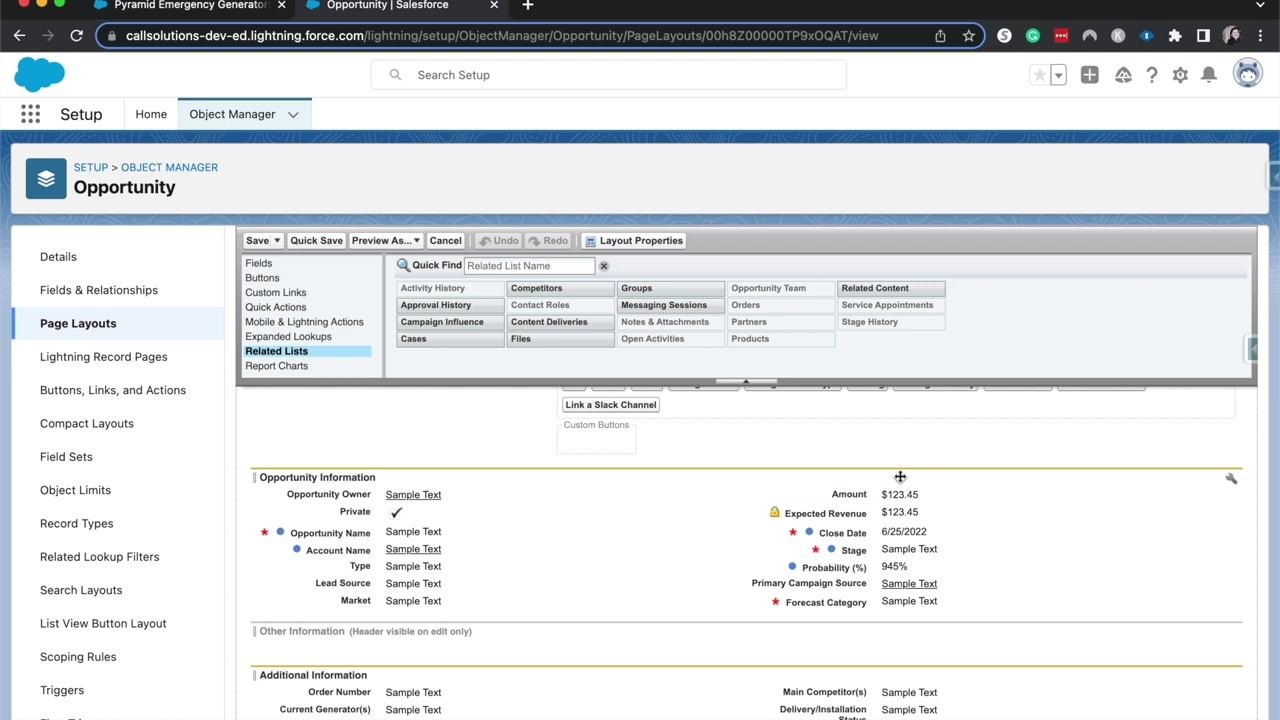Follow the OBJECT MANAGER breadcrumb link
This screenshot has width=1280, height=720.
point(169,167)
